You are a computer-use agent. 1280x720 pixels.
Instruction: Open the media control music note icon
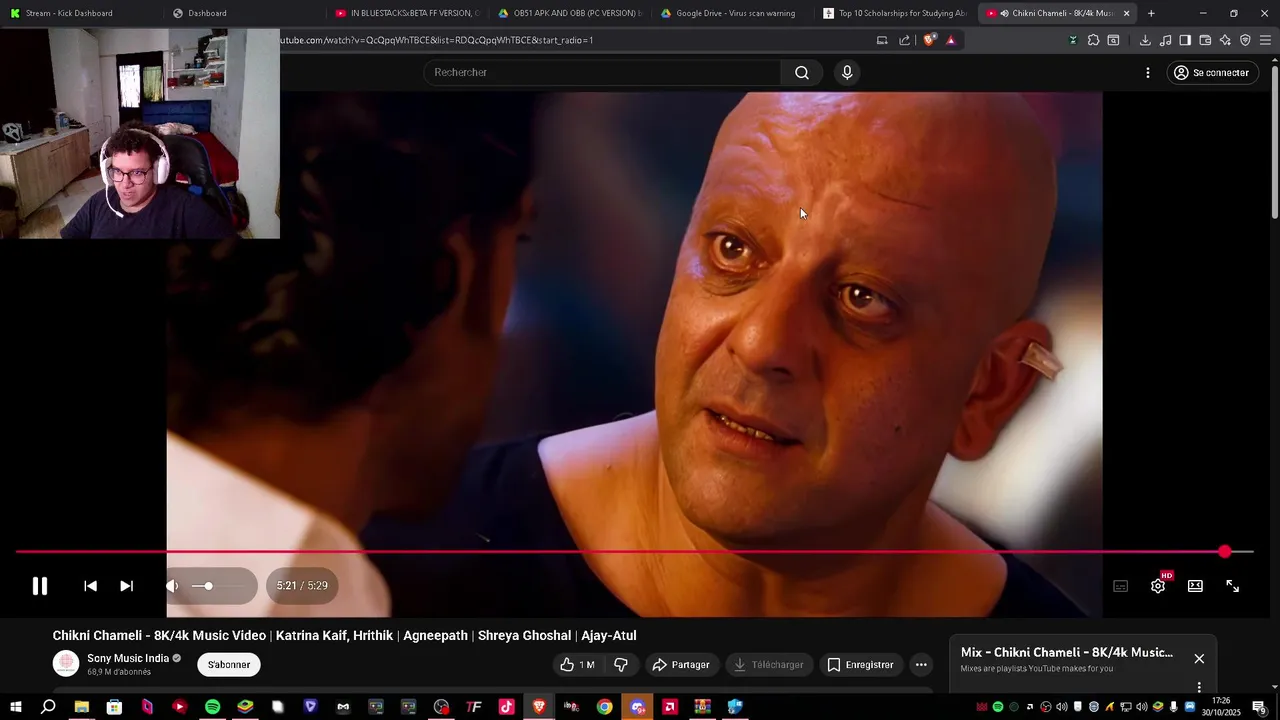tap(1165, 40)
